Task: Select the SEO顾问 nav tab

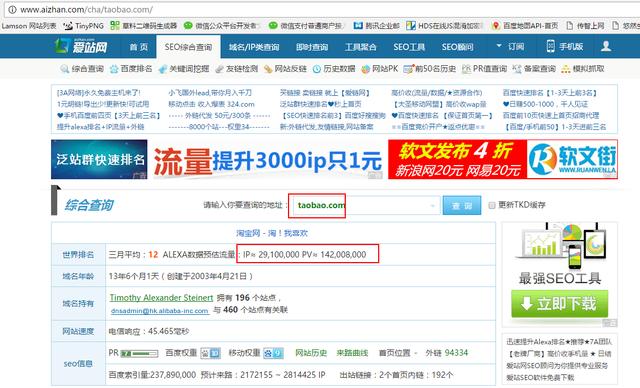Action: coord(457,47)
